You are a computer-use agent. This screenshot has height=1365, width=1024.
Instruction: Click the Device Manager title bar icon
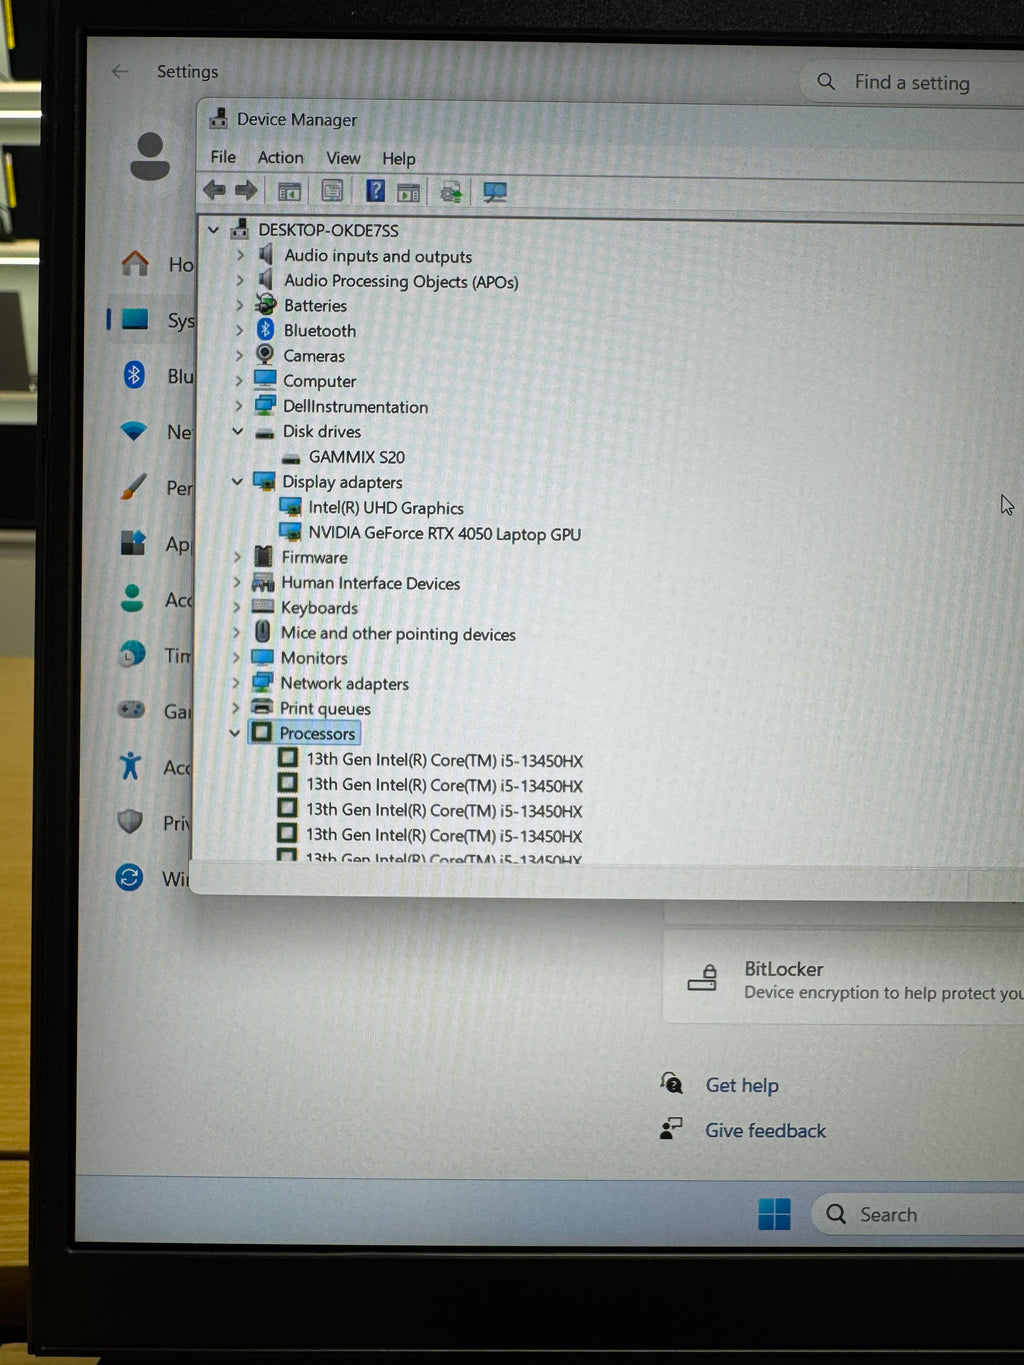point(218,118)
